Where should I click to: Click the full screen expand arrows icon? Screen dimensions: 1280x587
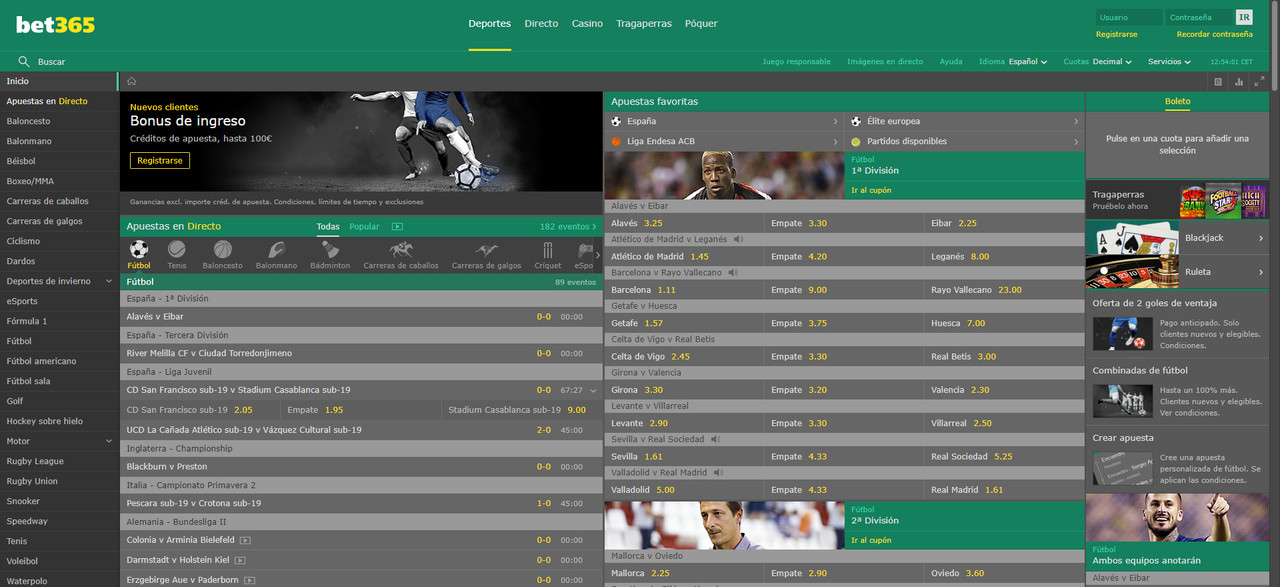tap(1260, 82)
